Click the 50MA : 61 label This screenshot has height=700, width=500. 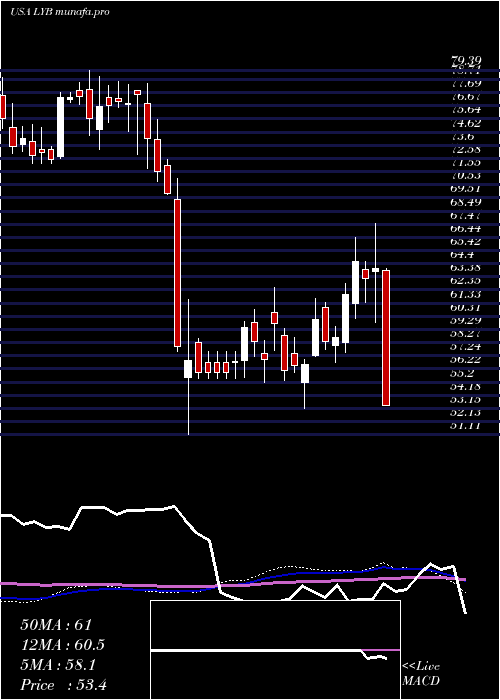(56, 625)
